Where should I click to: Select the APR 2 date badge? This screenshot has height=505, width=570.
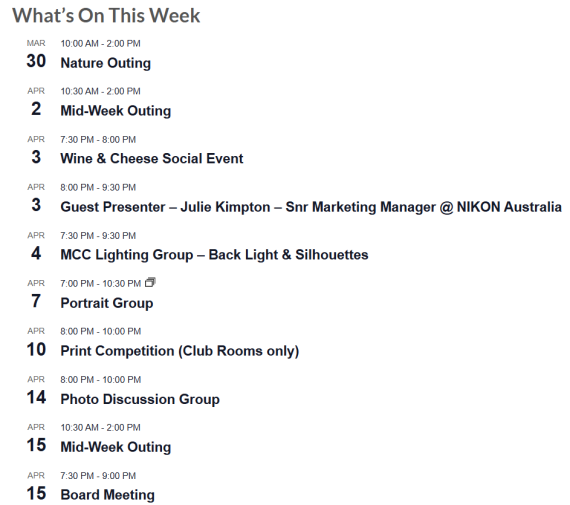point(36,103)
